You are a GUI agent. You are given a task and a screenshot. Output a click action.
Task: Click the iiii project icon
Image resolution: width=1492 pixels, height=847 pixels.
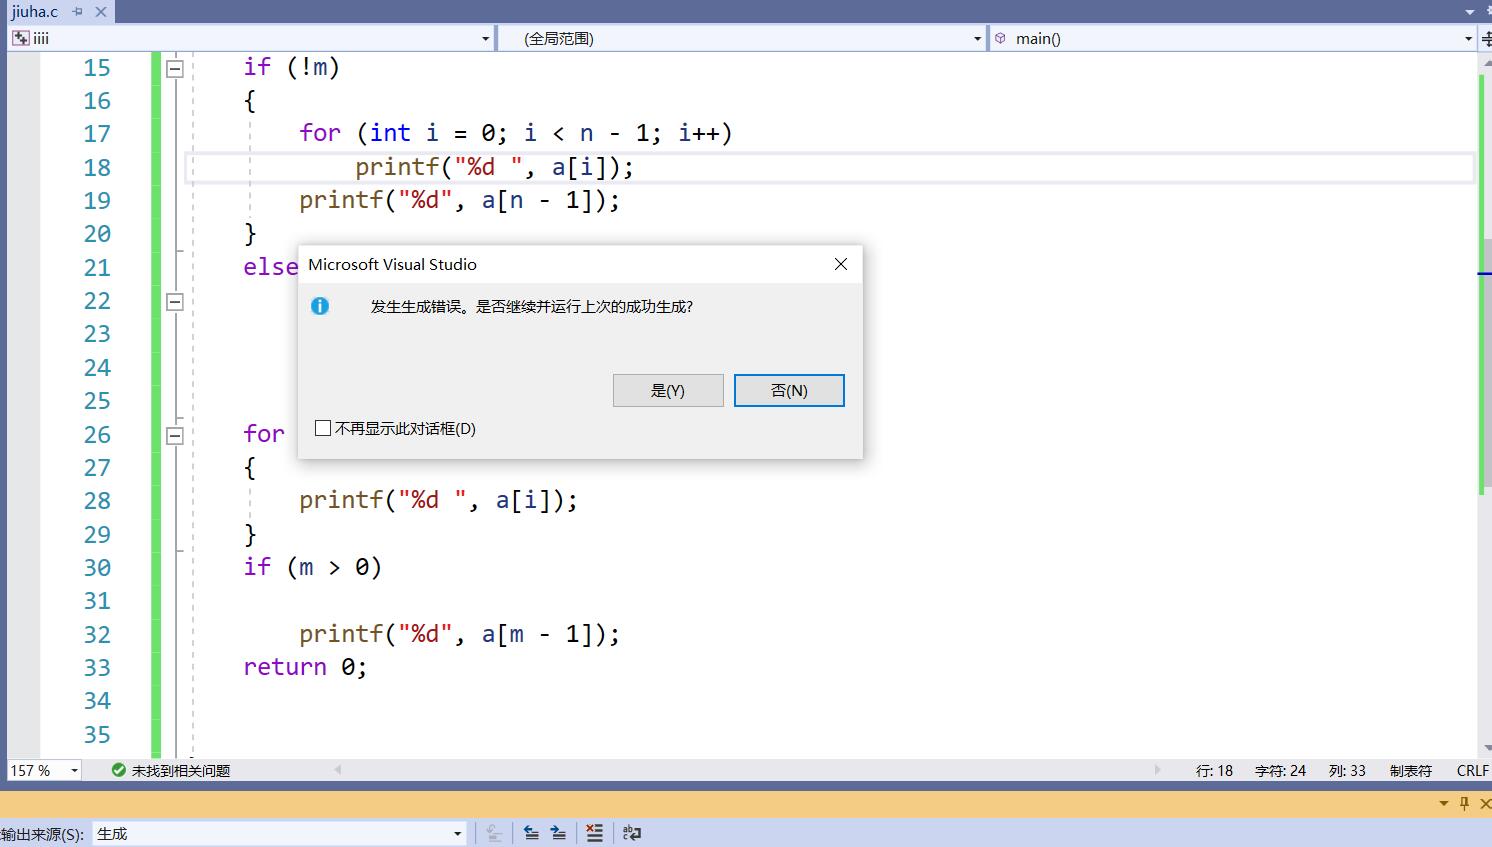[20, 38]
